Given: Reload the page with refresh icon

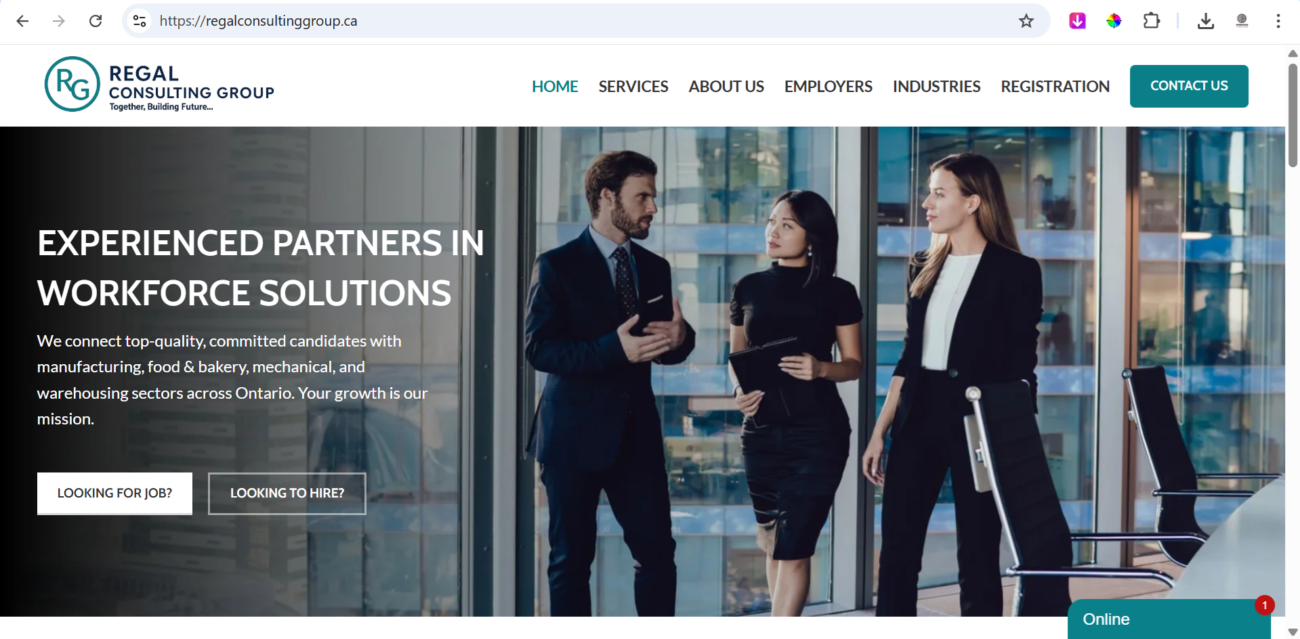Looking at the screenshot, I should [96, 21].
